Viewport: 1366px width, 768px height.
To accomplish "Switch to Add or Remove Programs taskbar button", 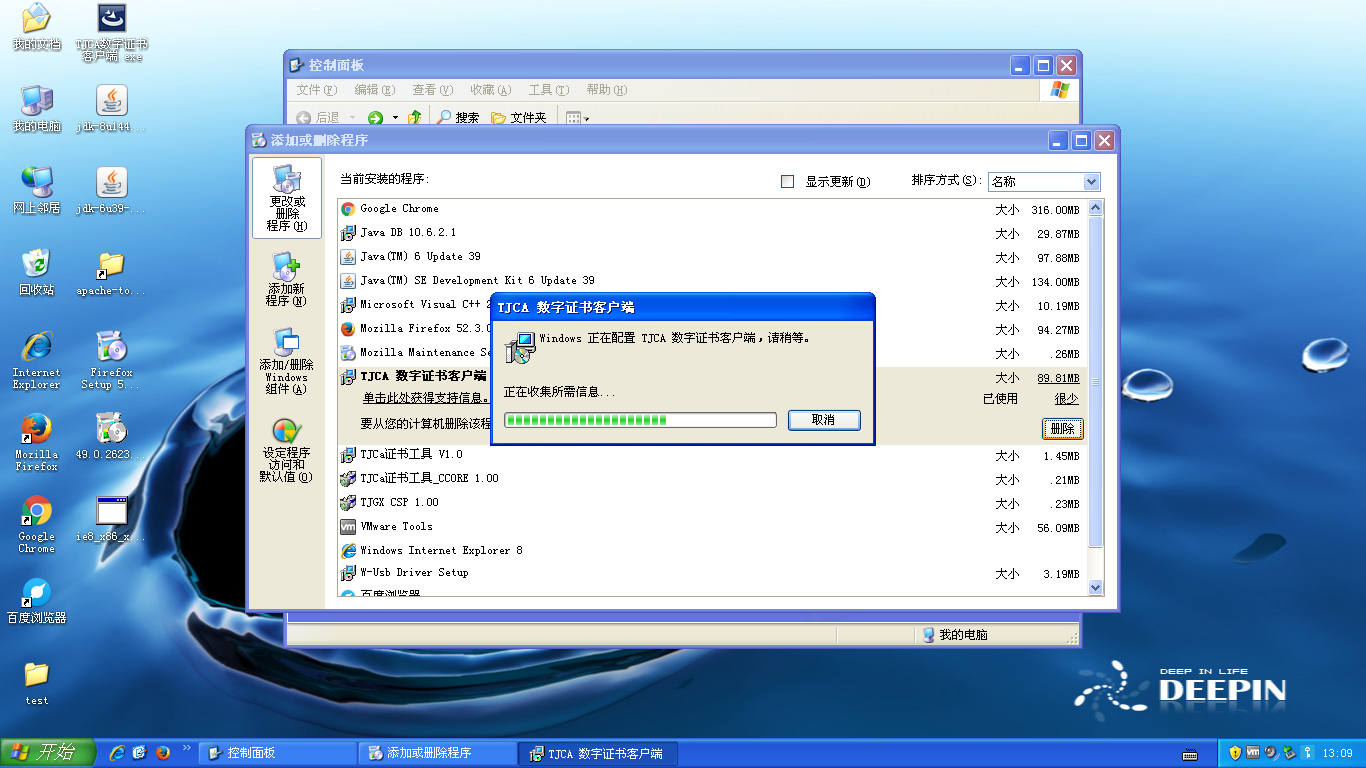I will pyautogui.click(x=438, y=753).
